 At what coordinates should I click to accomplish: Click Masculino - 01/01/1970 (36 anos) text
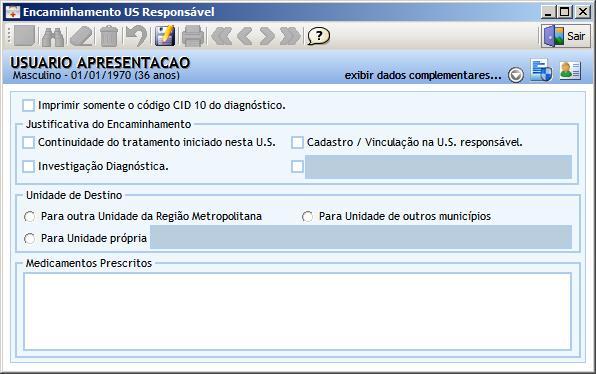coord(96,75)
